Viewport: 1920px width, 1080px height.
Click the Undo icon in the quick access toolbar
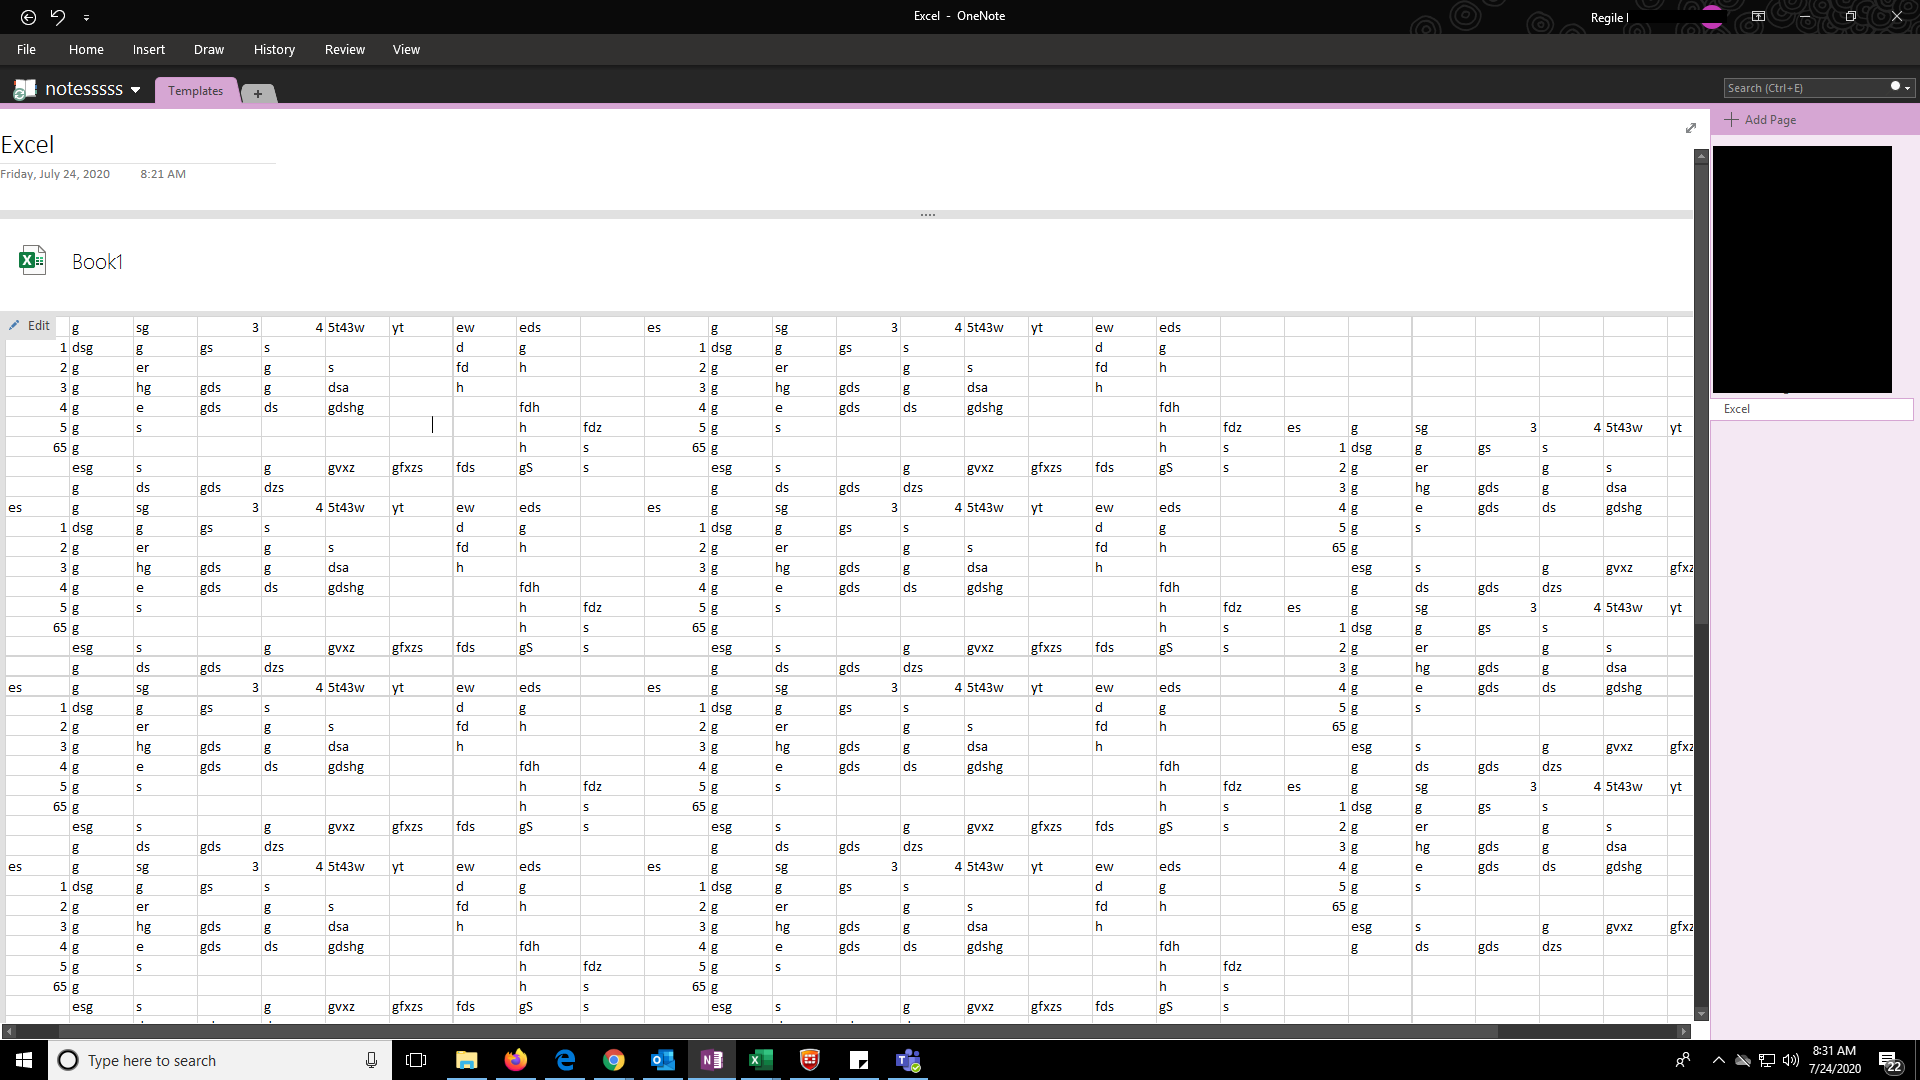[58, 17]
